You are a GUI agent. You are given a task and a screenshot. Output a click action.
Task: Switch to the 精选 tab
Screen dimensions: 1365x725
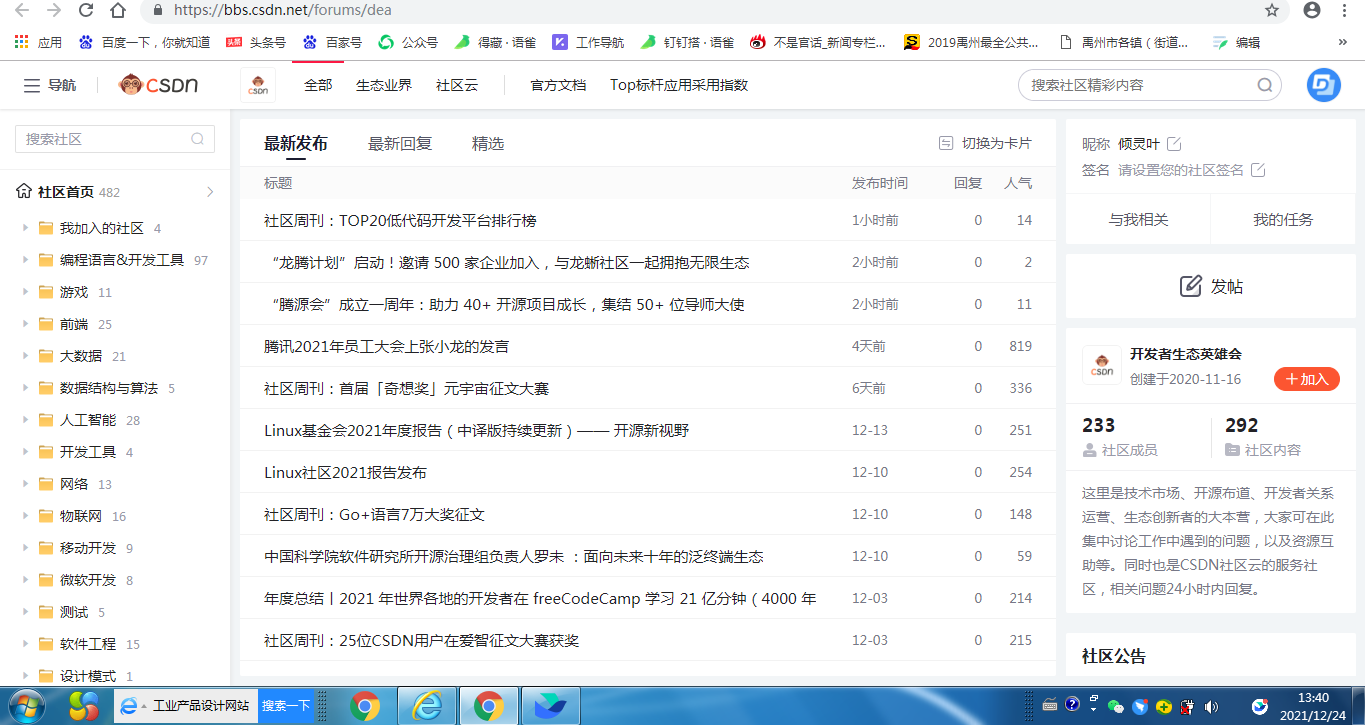pos(488,144)
